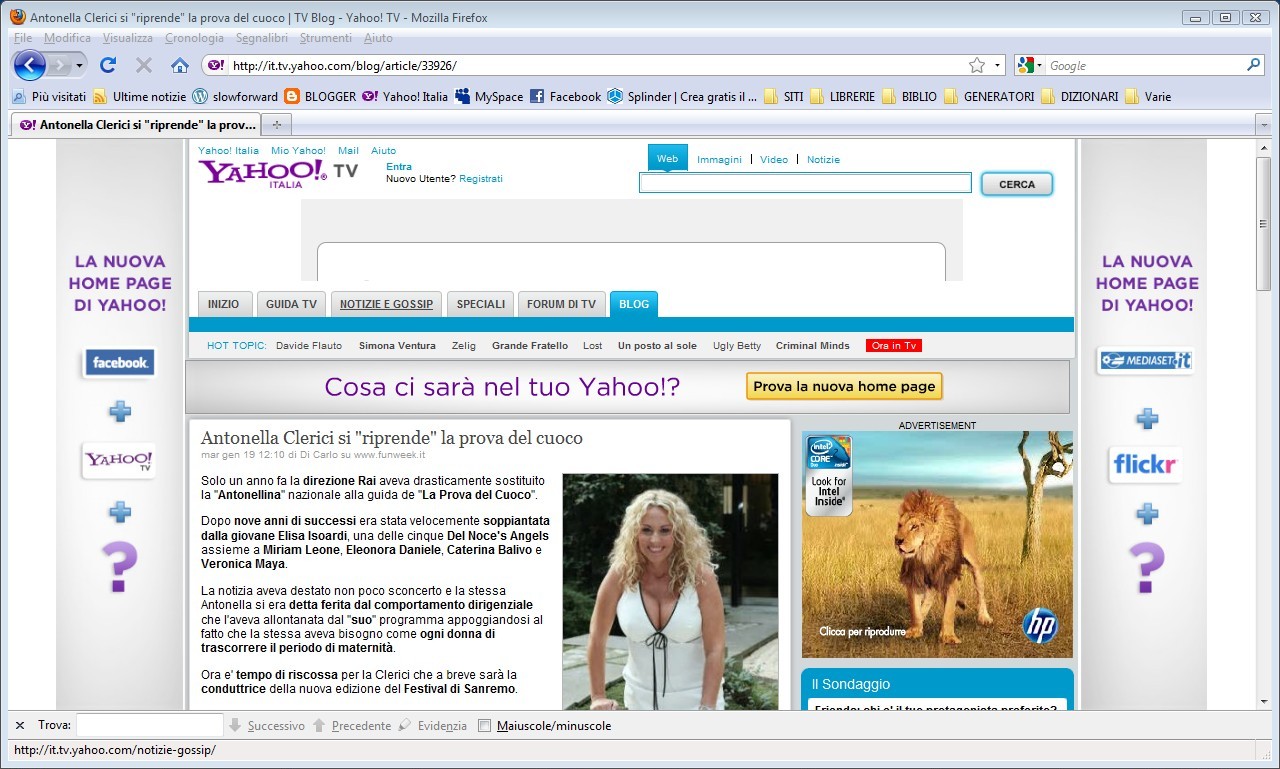Open the Ultime notizie RSS bookmark

point(140,97)
